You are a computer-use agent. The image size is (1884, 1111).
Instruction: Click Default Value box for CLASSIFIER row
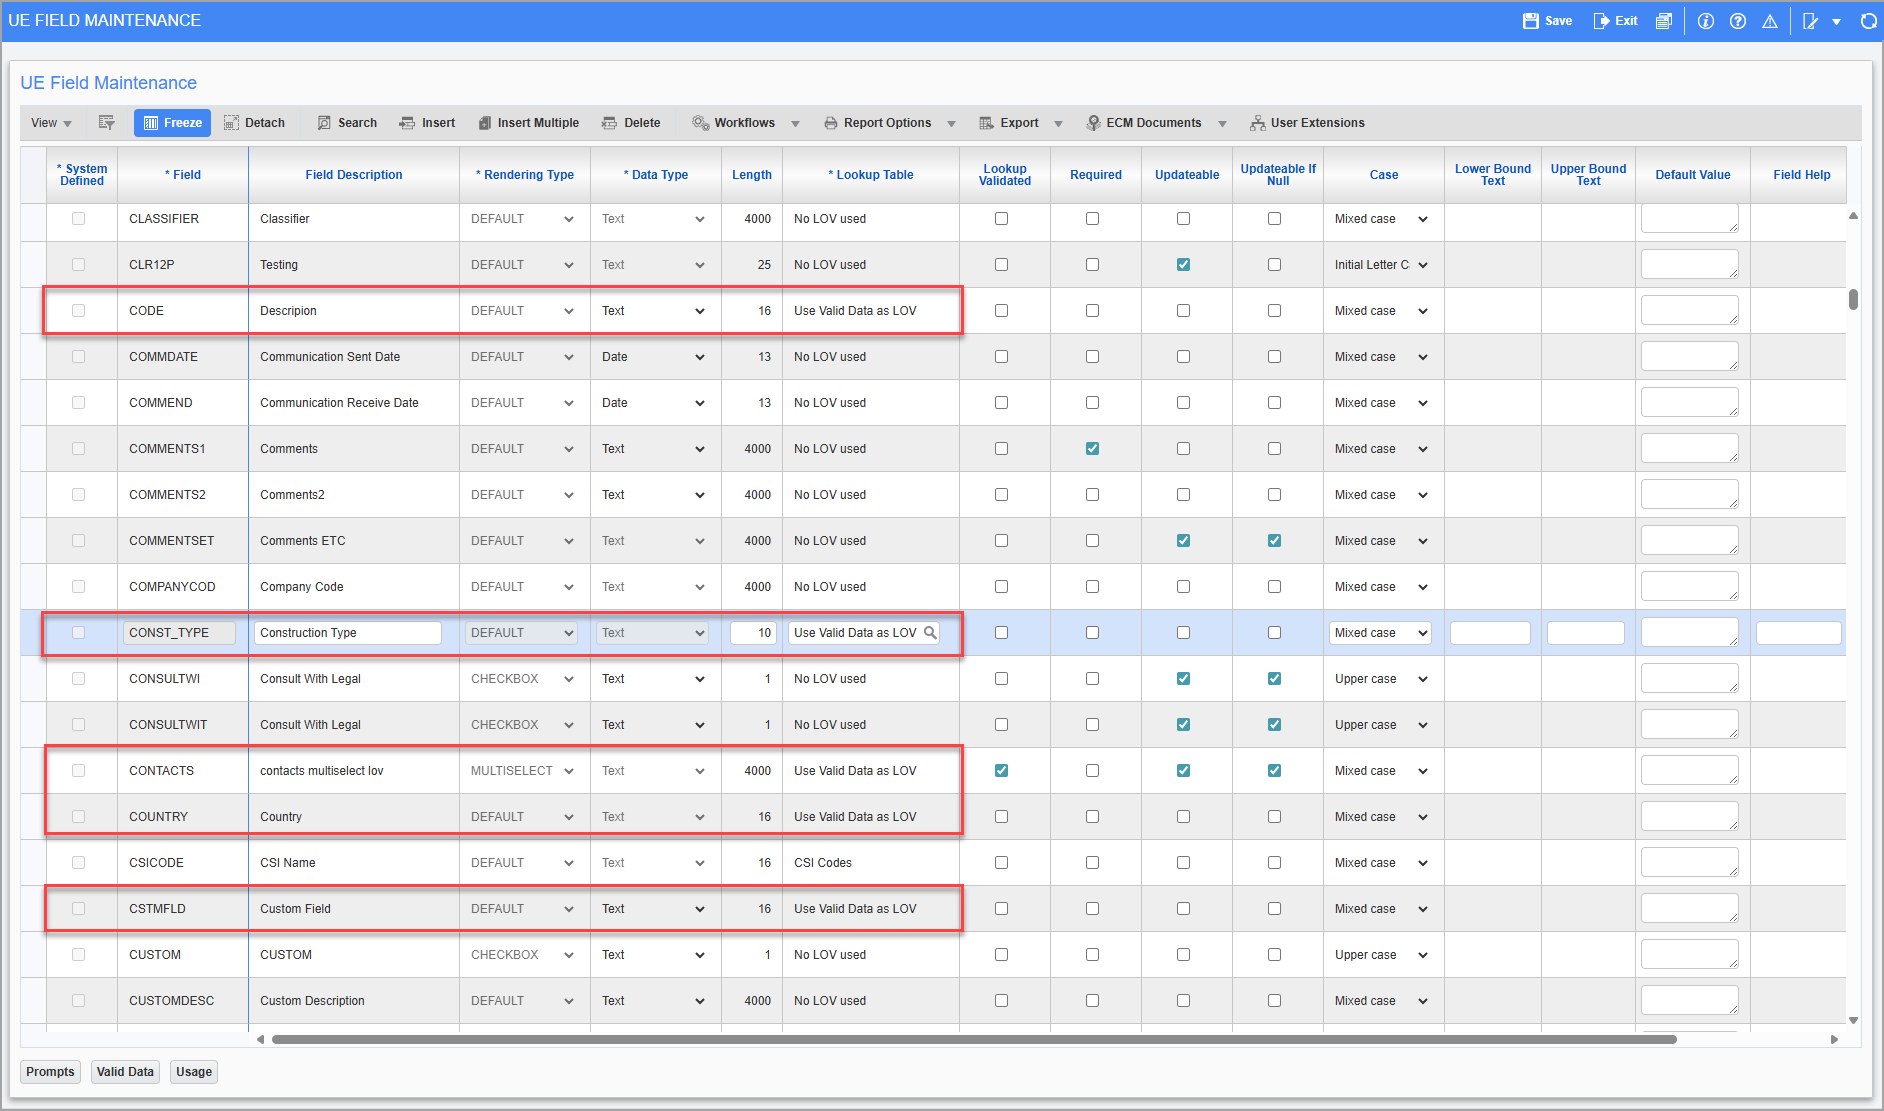(x=1689, y=219)
